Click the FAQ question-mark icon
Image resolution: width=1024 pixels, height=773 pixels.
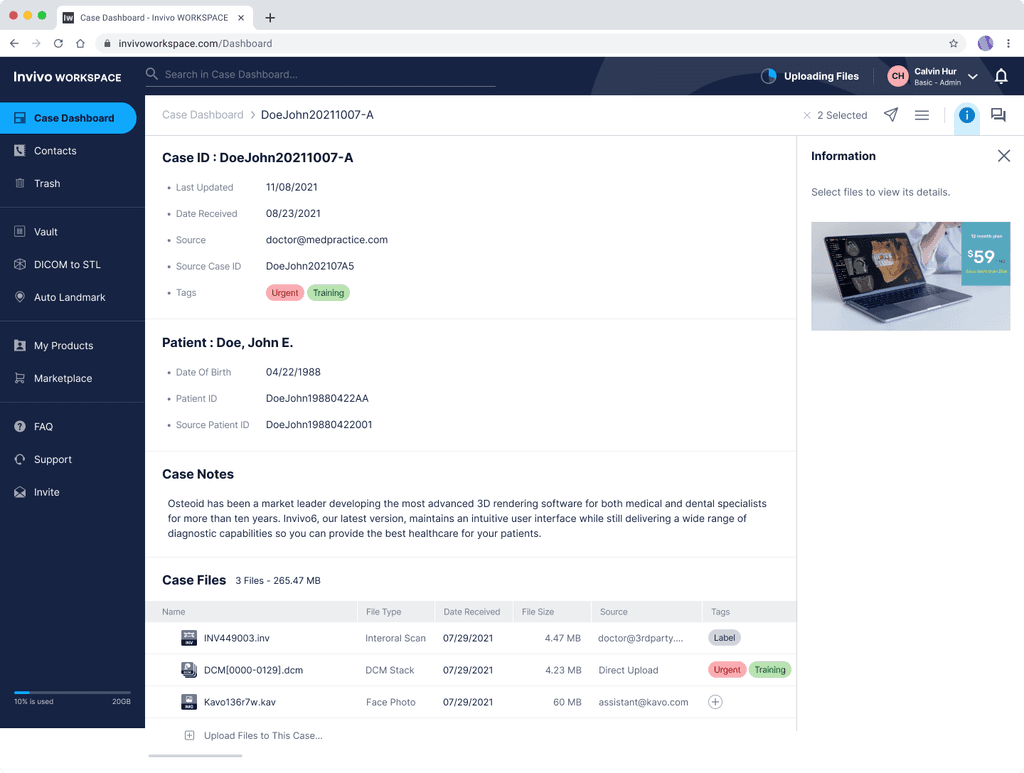(20, 426)
